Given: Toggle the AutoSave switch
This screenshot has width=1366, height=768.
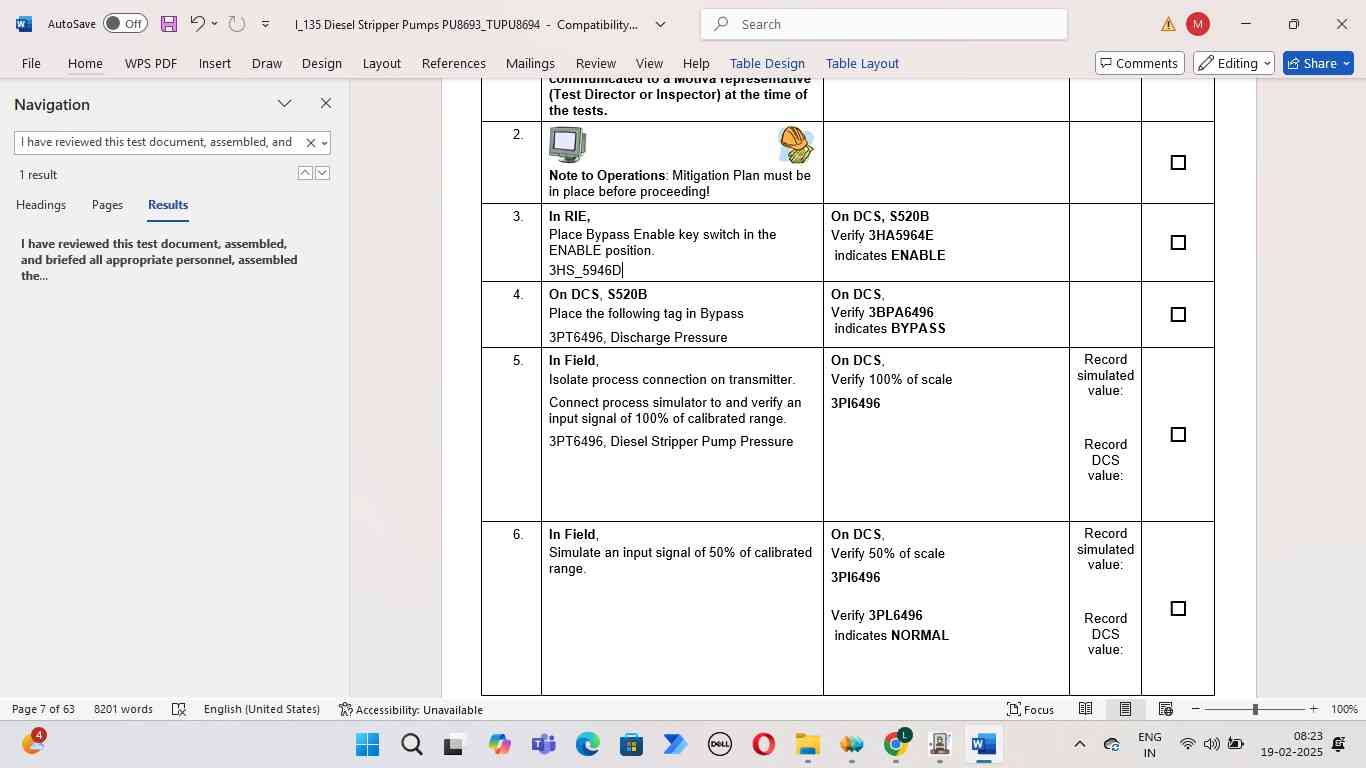Looking at the screenshot, I should click(x=125, y=24).
